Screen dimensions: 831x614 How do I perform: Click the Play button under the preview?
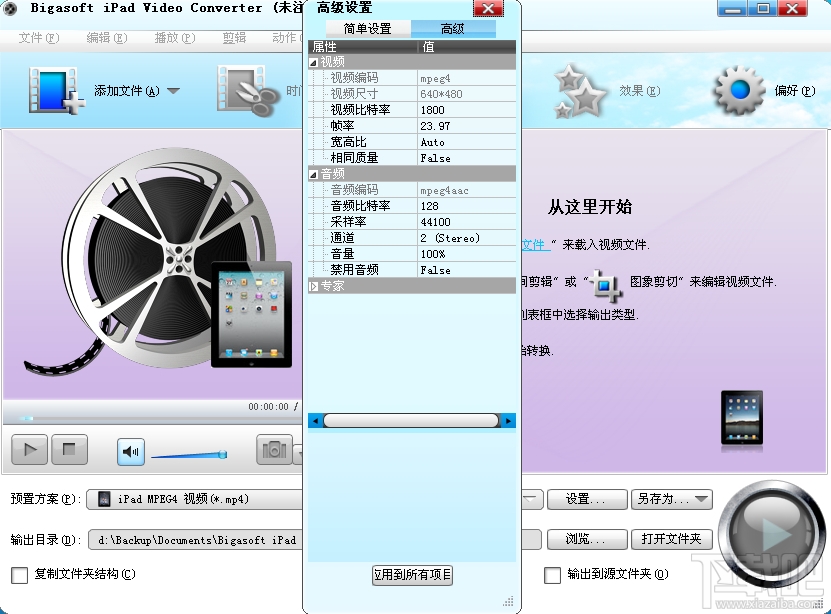click(28, 451)
